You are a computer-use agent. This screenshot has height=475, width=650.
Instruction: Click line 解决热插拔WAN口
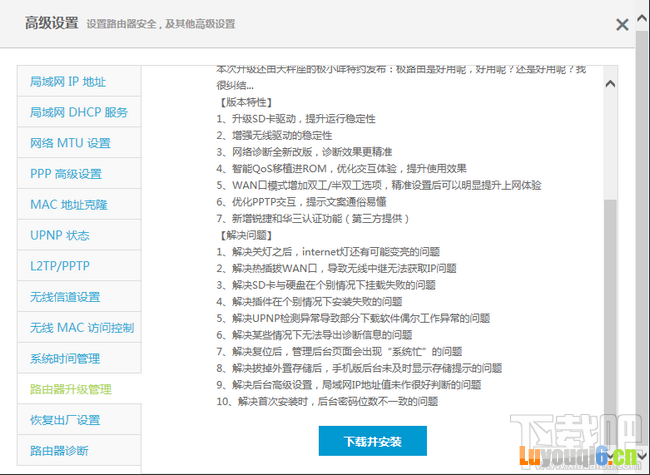click(336, 268)
